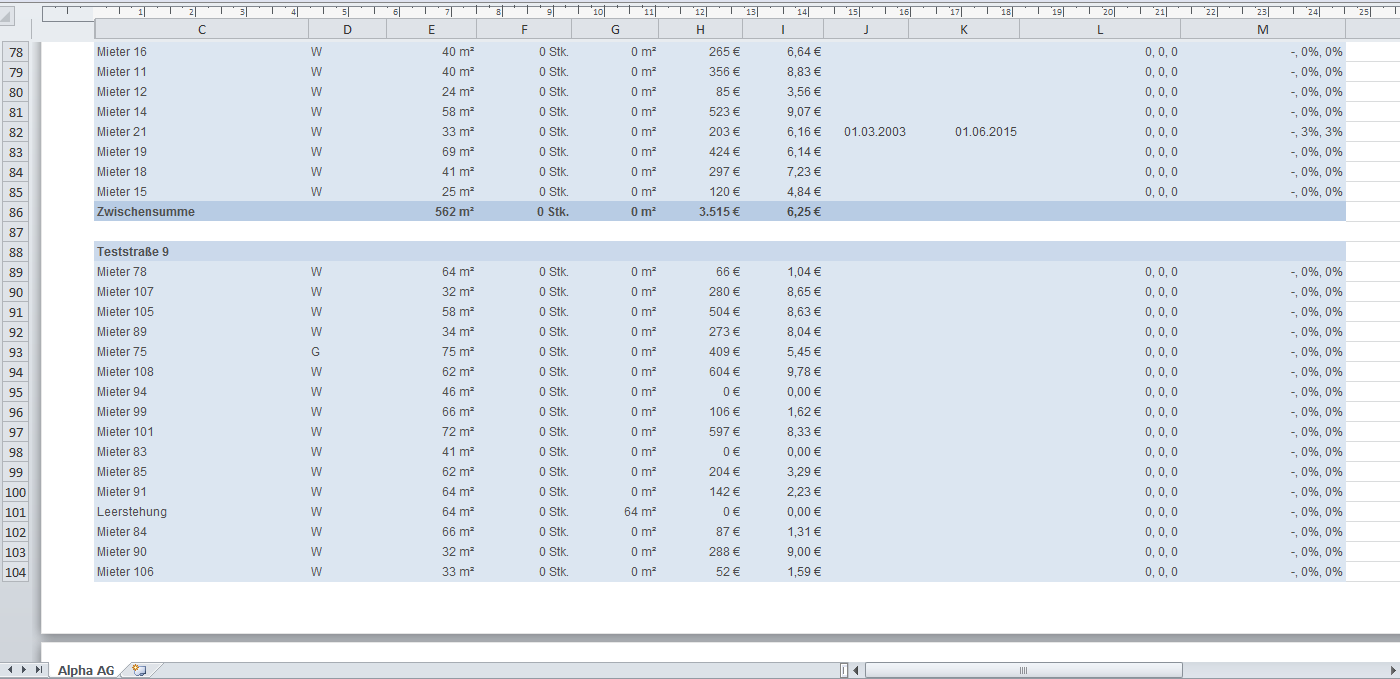This screenshot has height=679, width=1400.
Task: Select column G header
Action: pos(615,30)
